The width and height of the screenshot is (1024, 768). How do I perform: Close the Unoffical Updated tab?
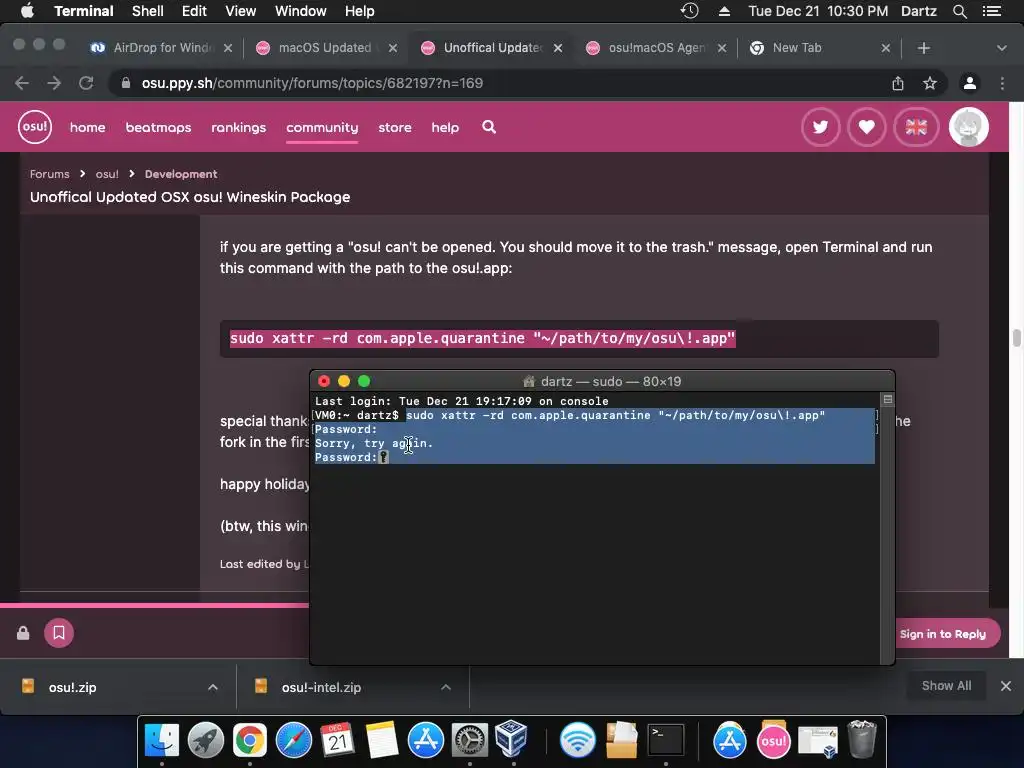tap(558, 48)
